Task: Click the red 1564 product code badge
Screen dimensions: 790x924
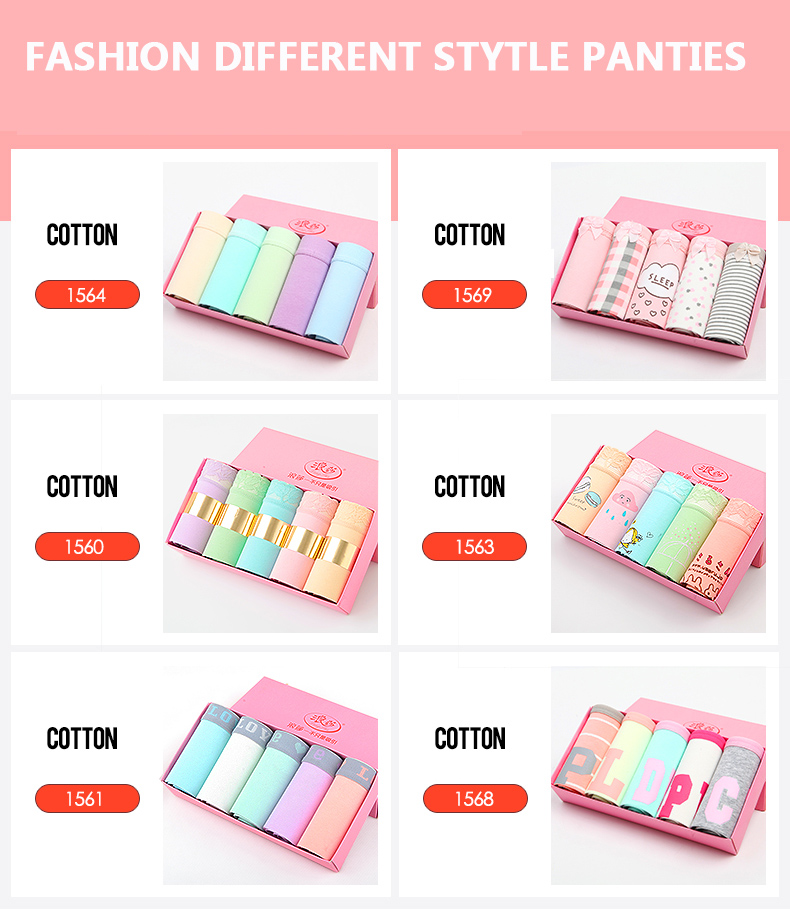Action: coord(87,295)
